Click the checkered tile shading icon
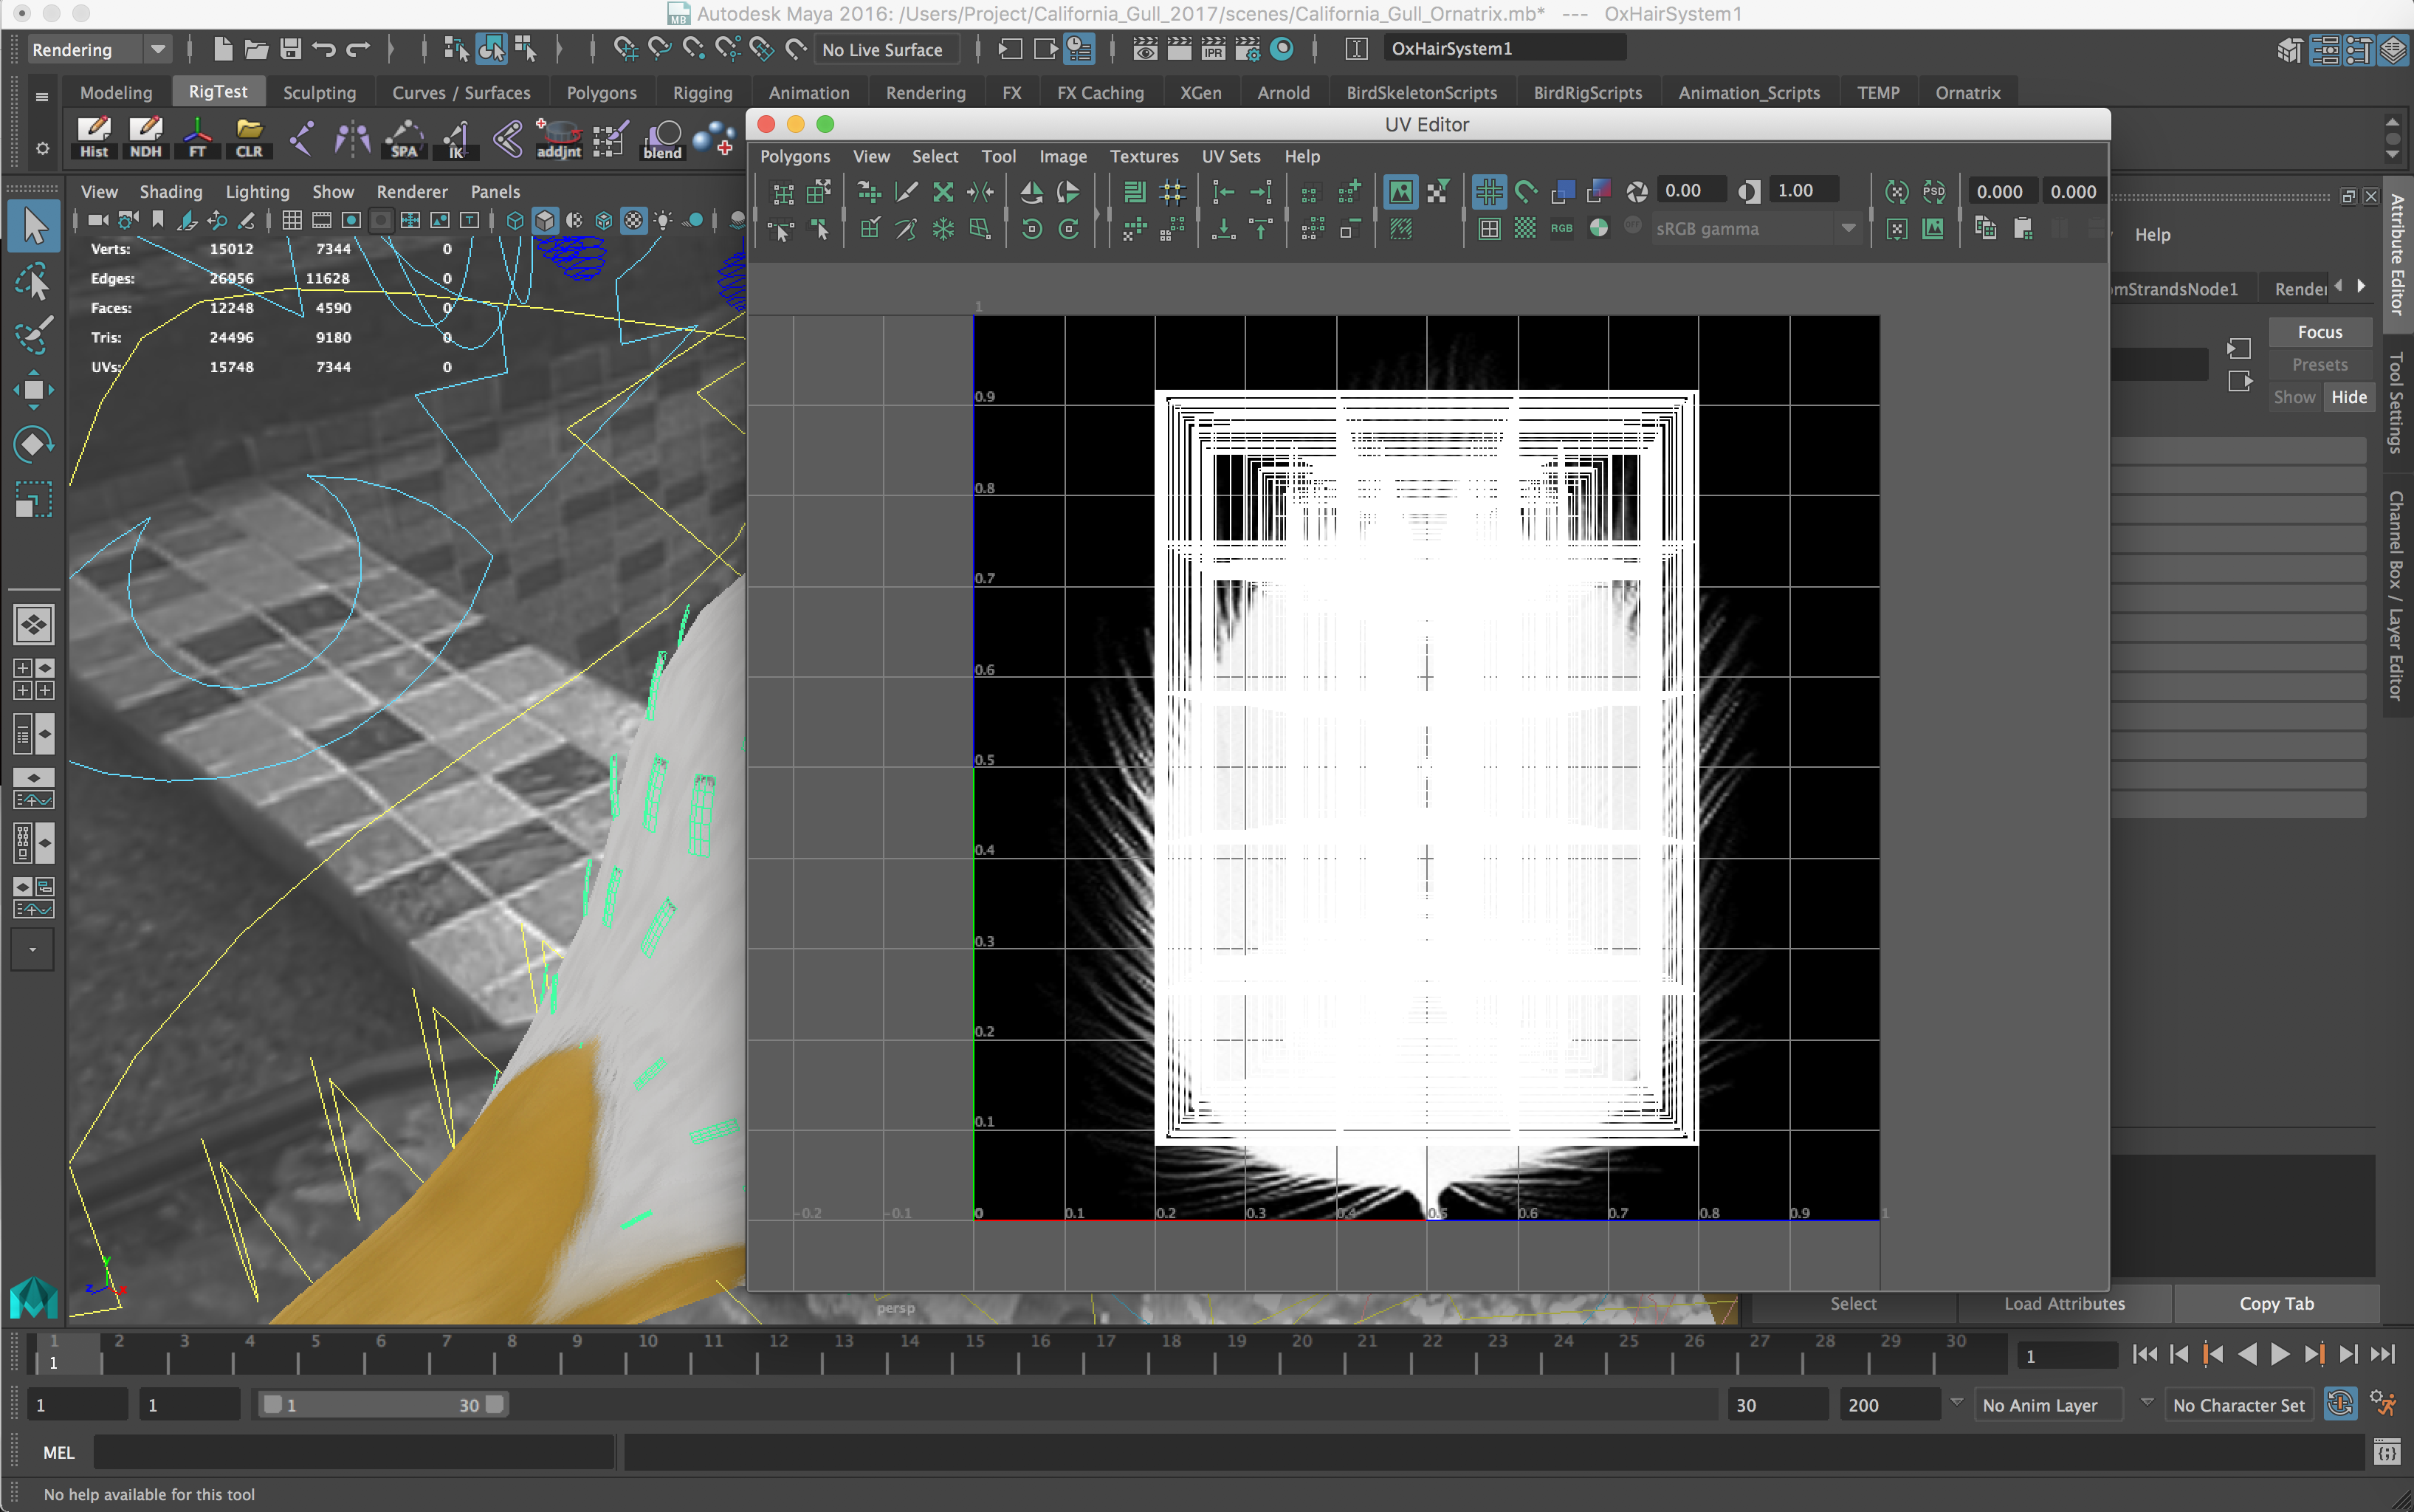2414x1512 pixels. point(1524,229)
